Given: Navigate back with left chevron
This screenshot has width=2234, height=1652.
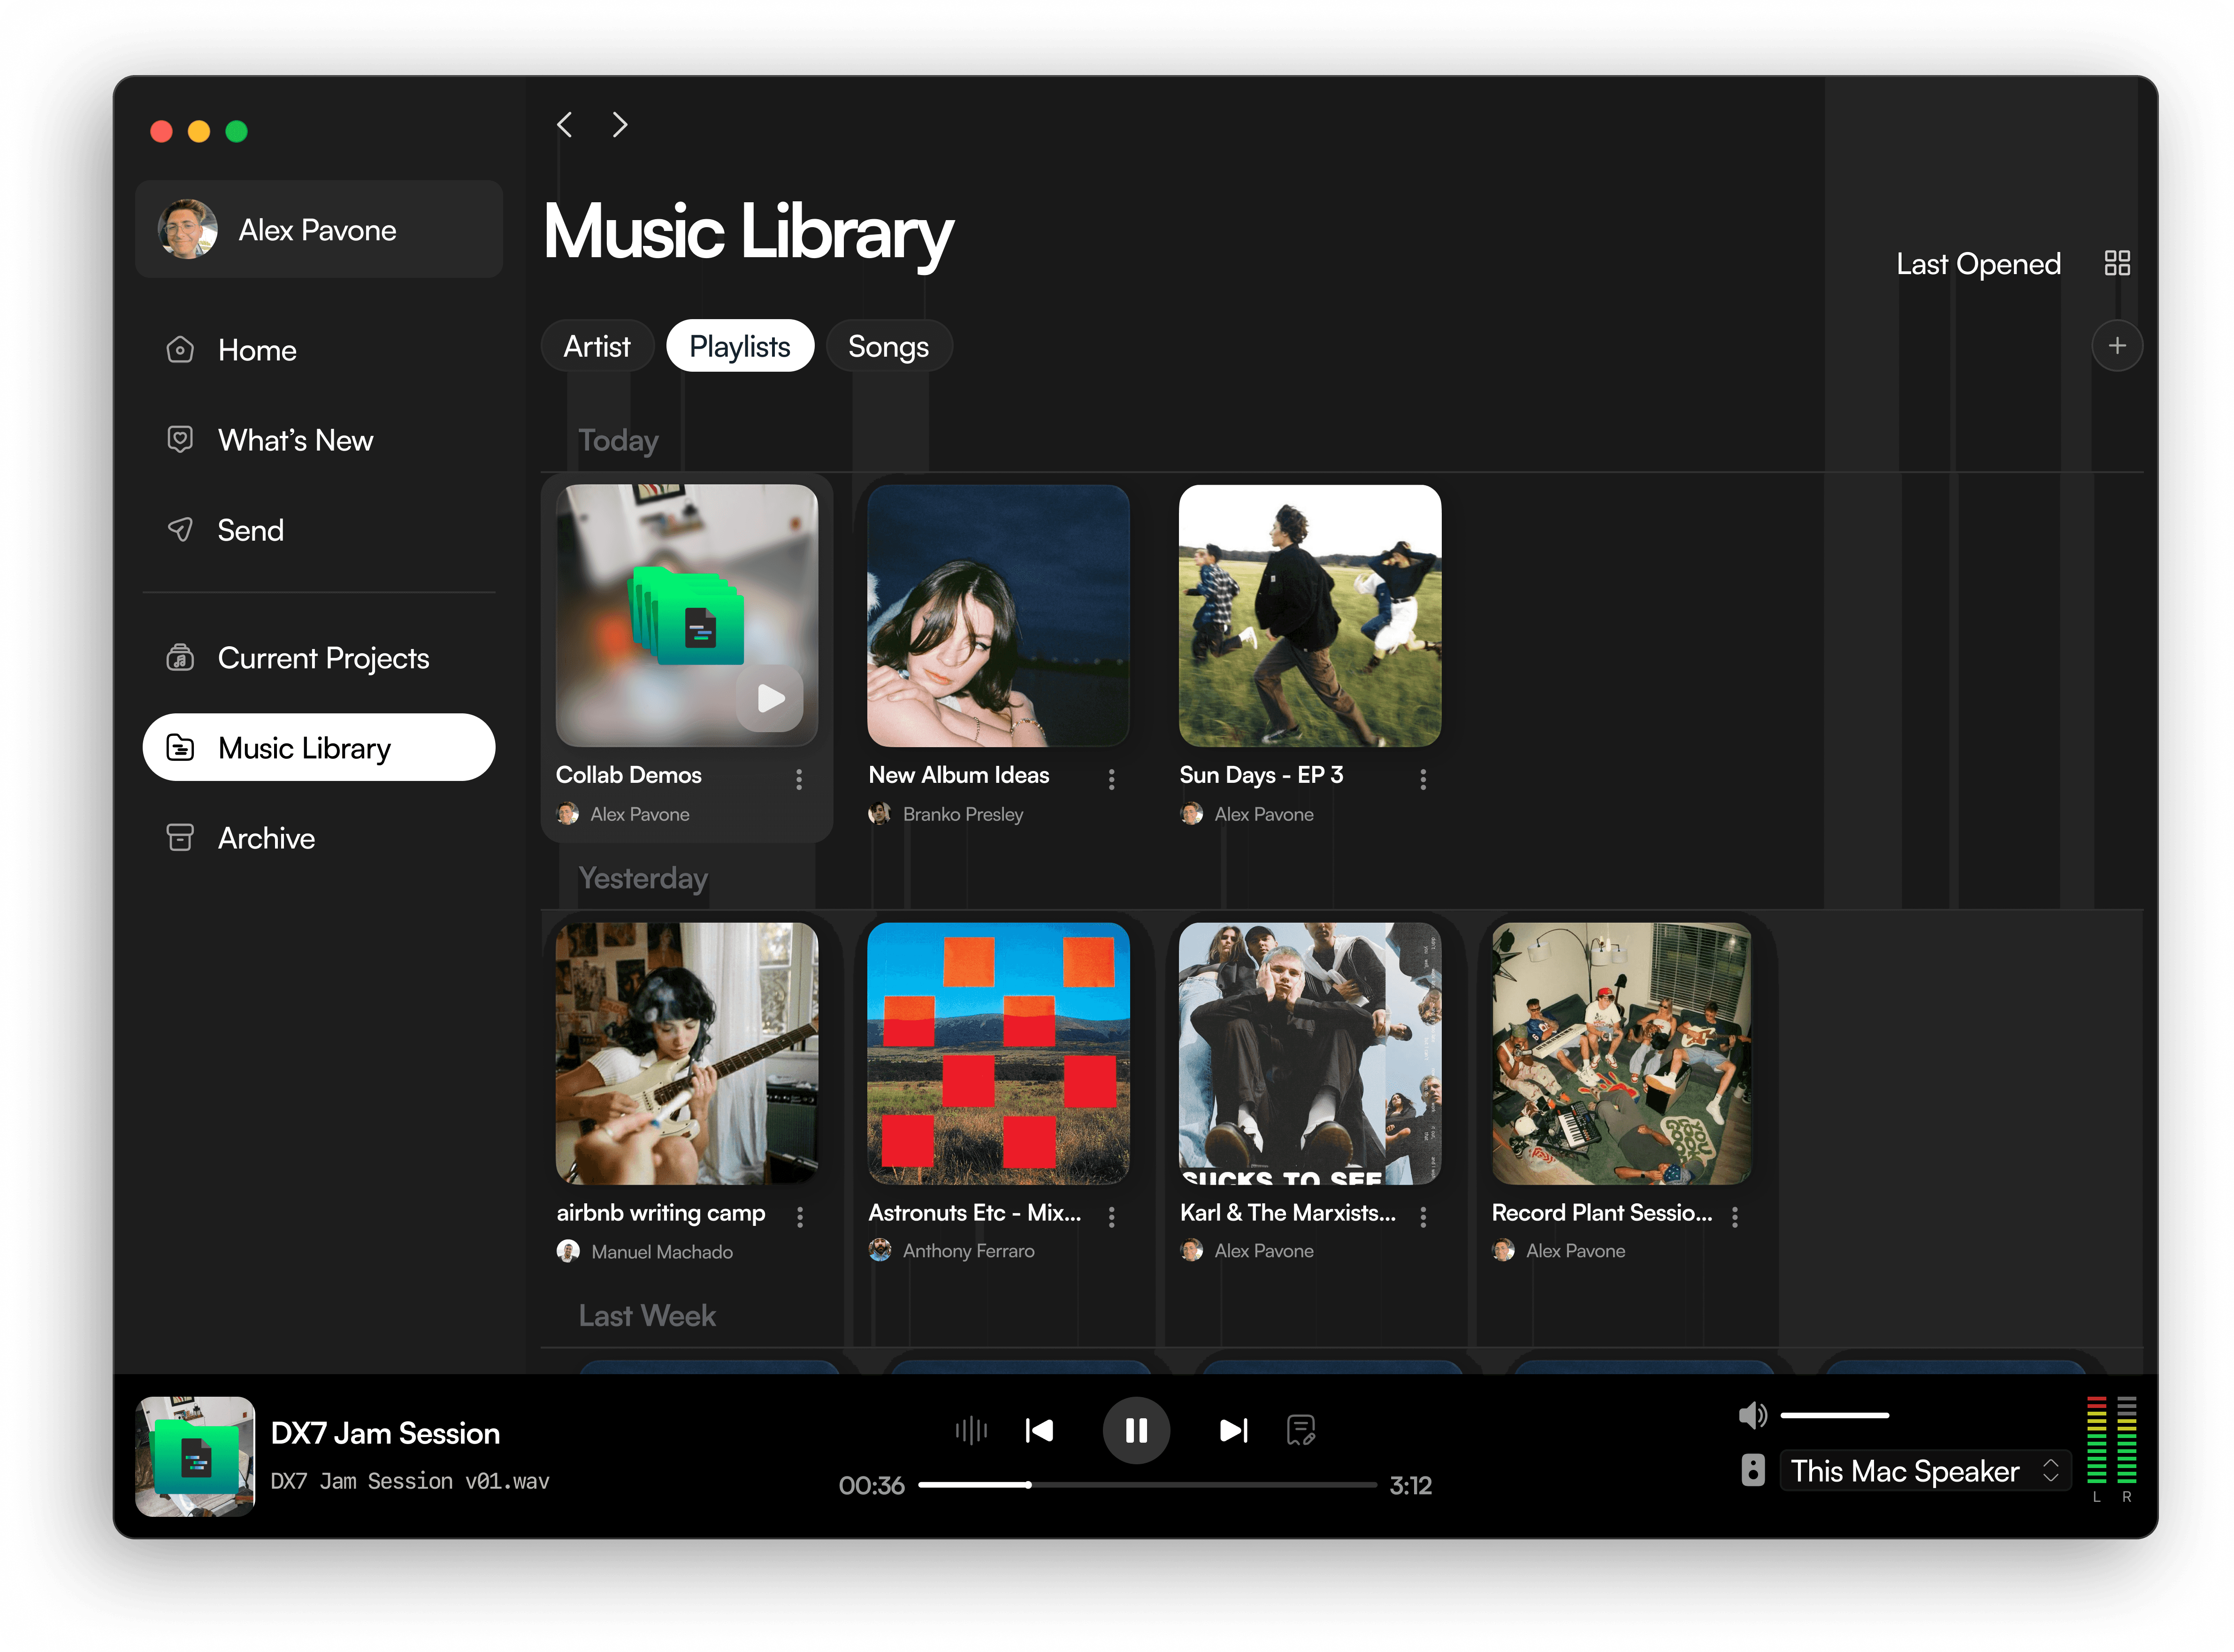Looking at the screenshot, I should tap(565, 125).
